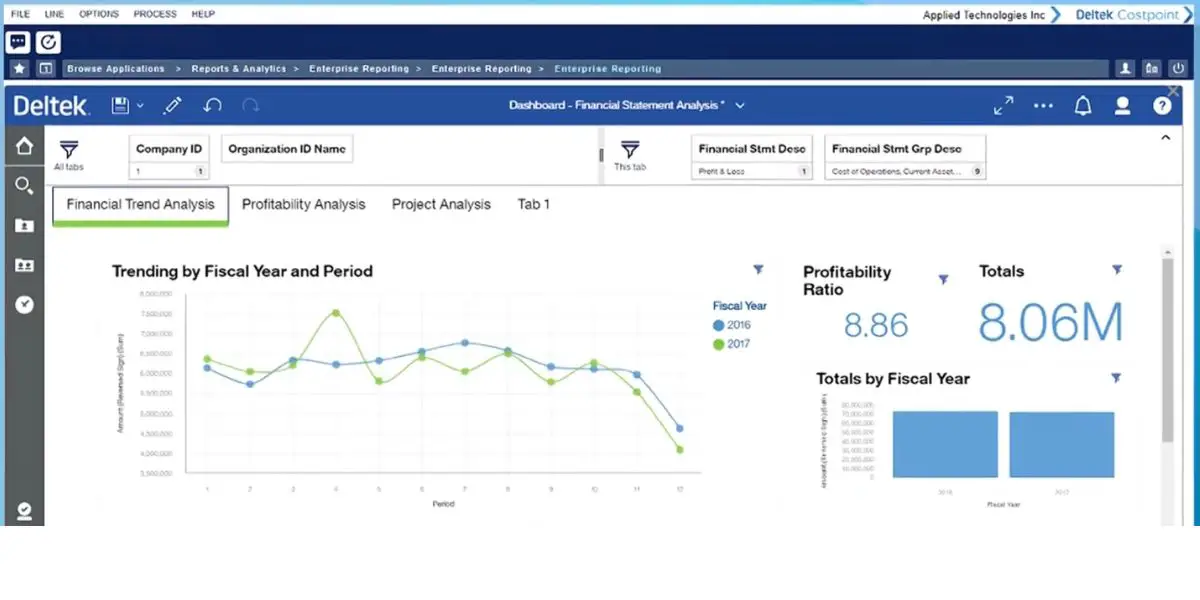This screenshot has width=1200, height=600.
Task: Click the dashboard vertical scrollbar
Action: (x=1167, y=350)
